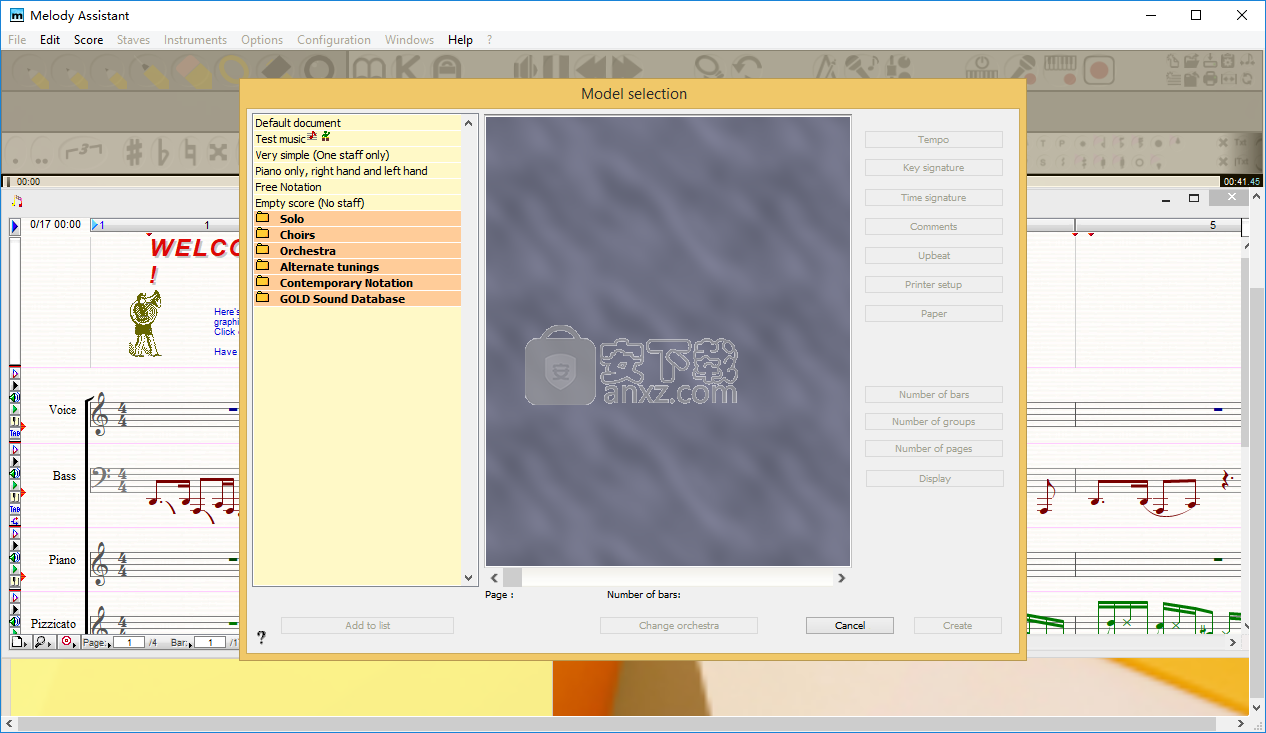Click the repeat arrows icon on Bass staff
Screen dimensions: 1266x733
click(x=15, y=520)
